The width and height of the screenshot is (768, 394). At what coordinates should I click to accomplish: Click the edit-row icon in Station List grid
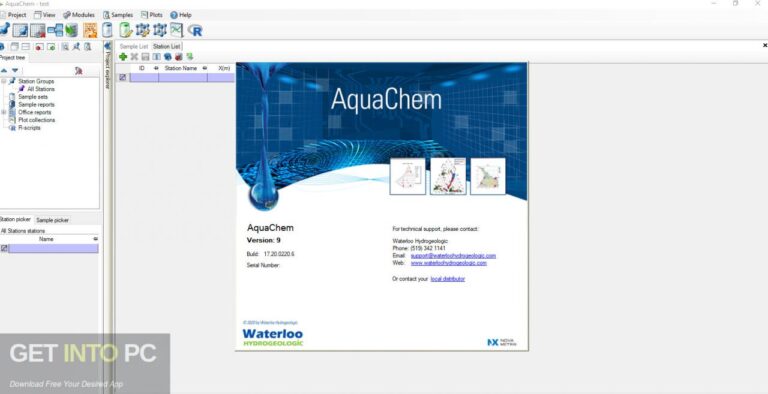122,77
